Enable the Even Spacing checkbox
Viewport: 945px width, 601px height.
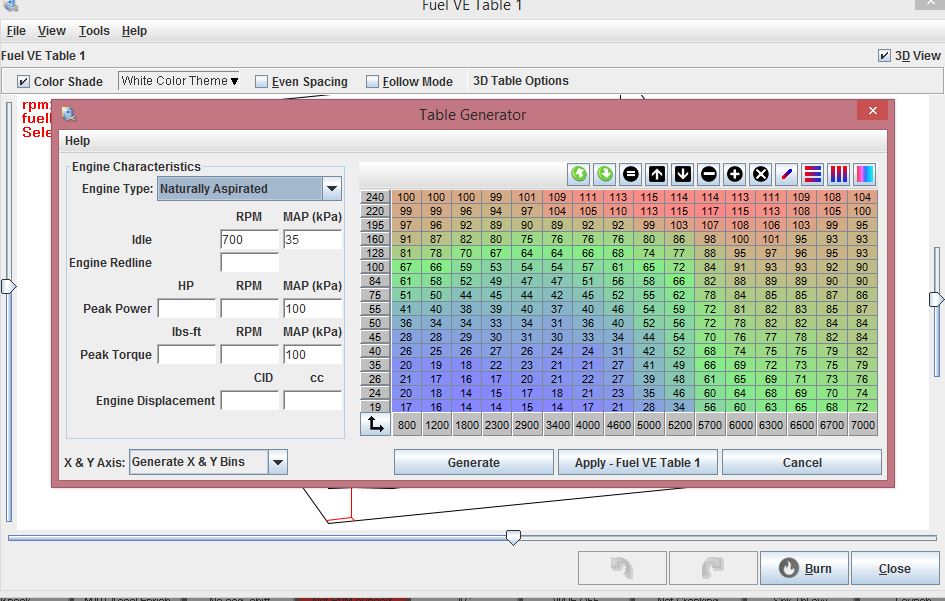pyautogui.click(x=262, y=82)
